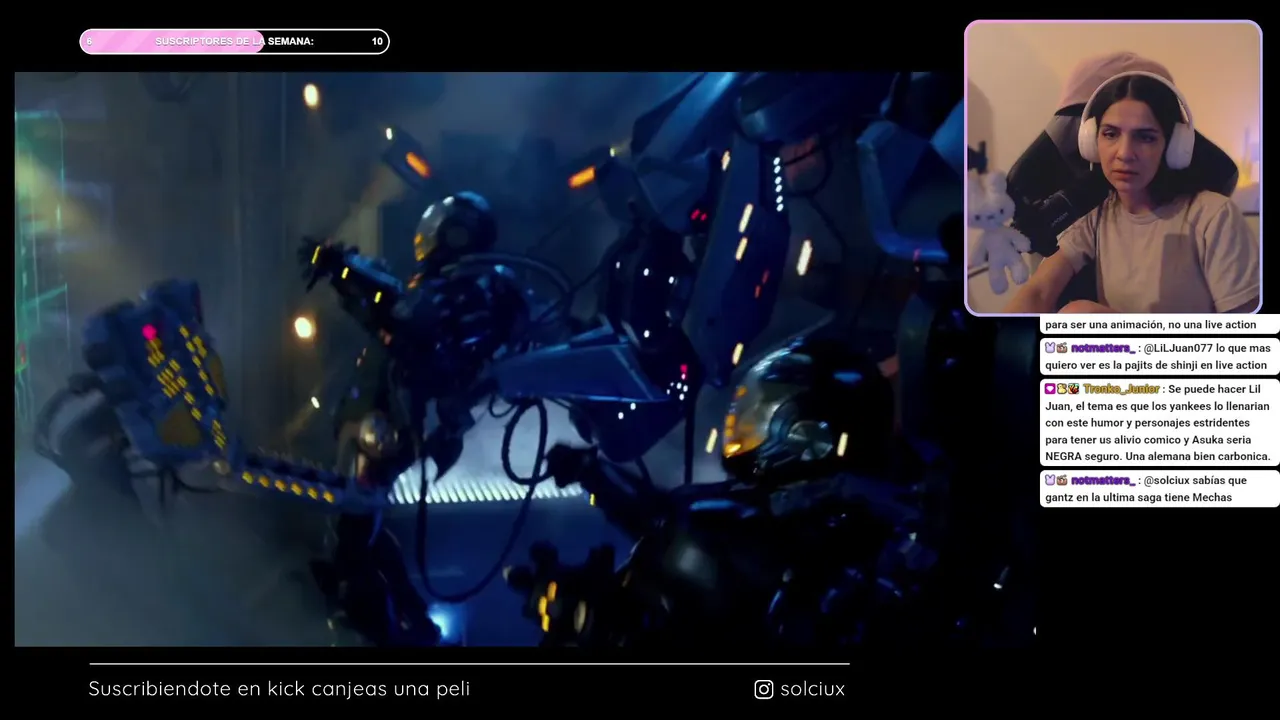This screenshot has width=1280, height=720.
Task: Click notmatters_ username on the gantz message
Action: click(1103, 480)
